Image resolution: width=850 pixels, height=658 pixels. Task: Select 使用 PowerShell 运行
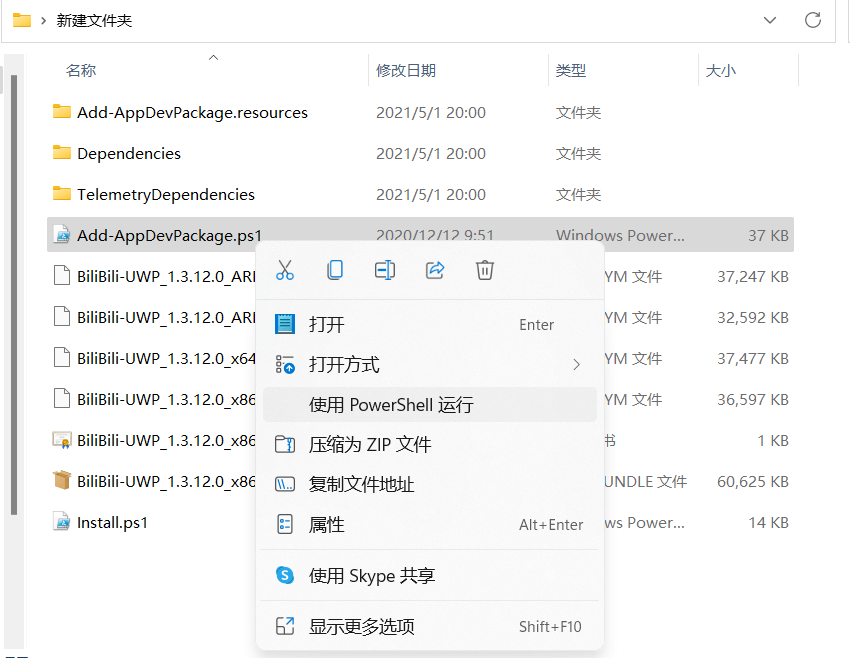(x=429, y=405)
